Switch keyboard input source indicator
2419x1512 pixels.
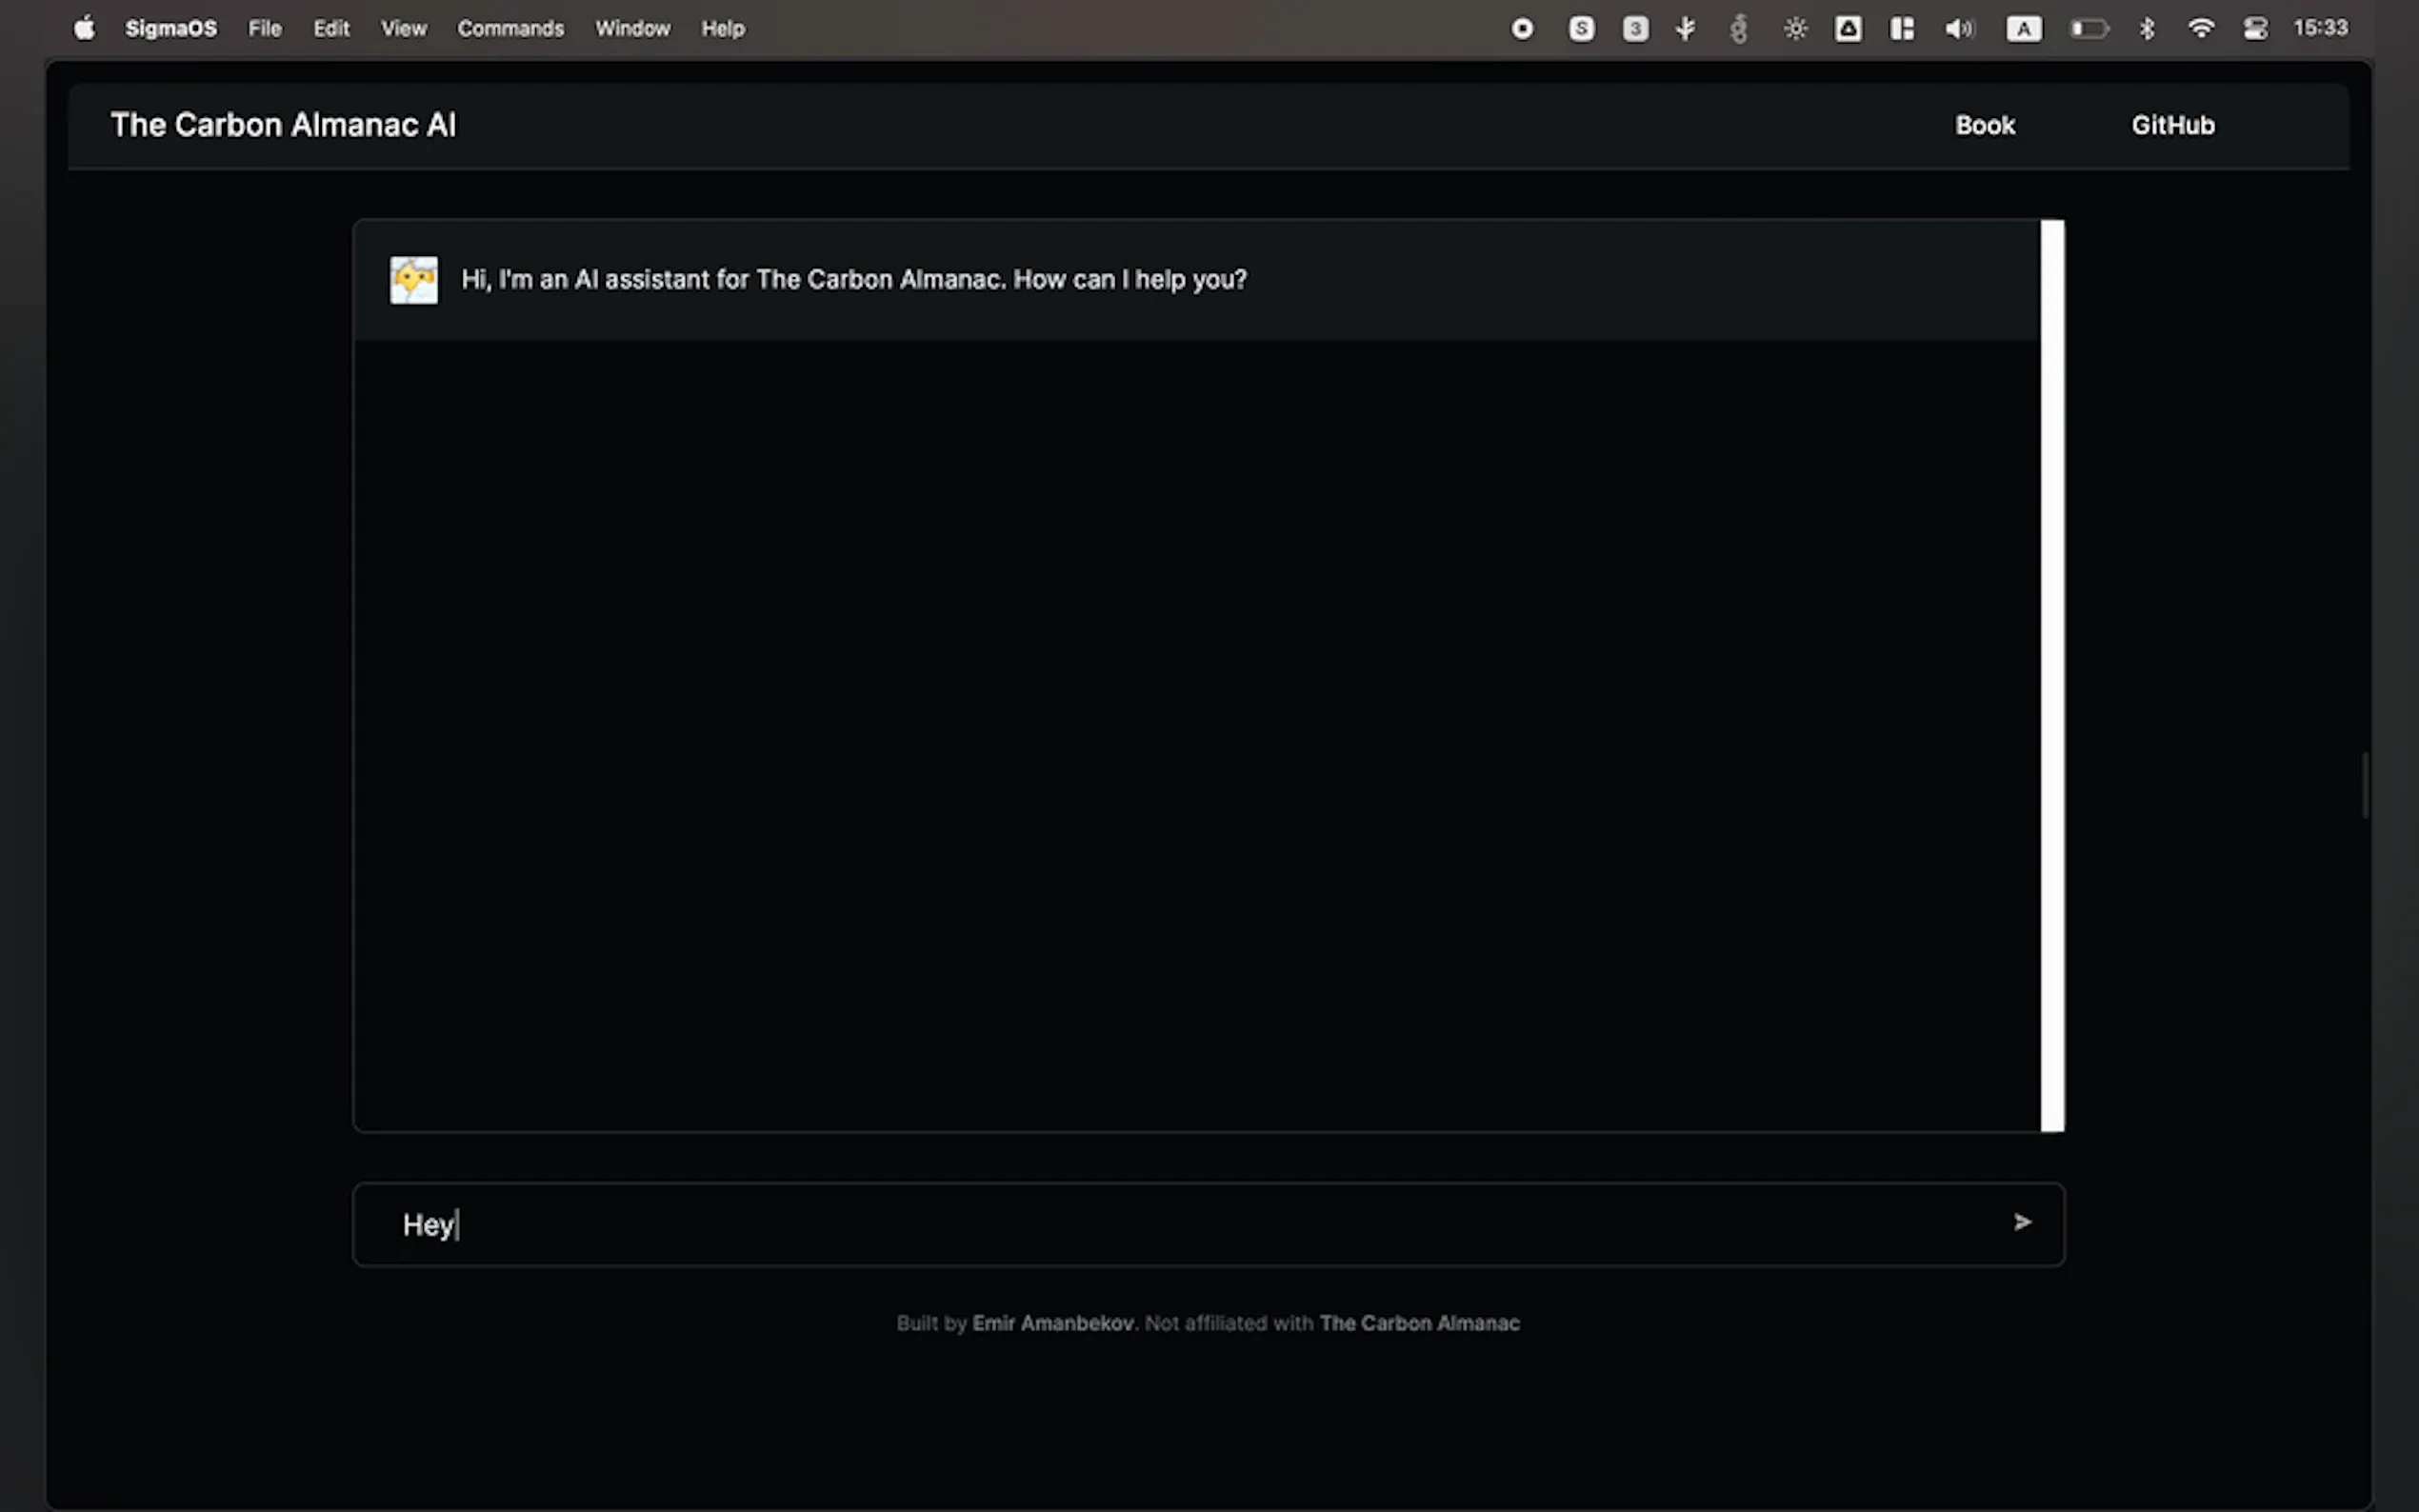click(x=2023, y=29)
